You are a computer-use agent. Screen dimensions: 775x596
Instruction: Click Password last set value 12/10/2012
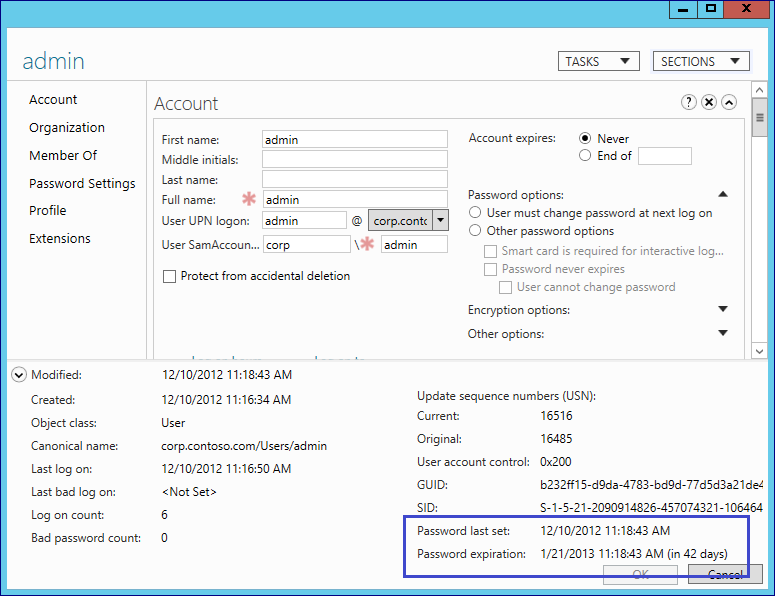click(x=605, y=531)
